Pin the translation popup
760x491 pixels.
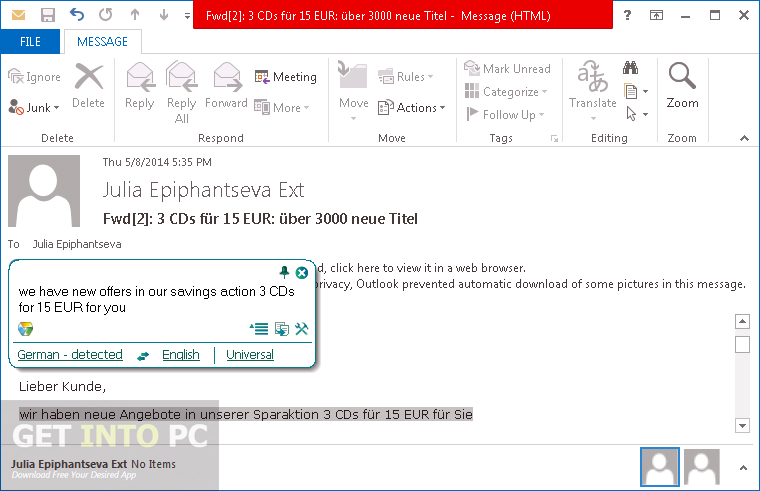[x=285, y=272]
